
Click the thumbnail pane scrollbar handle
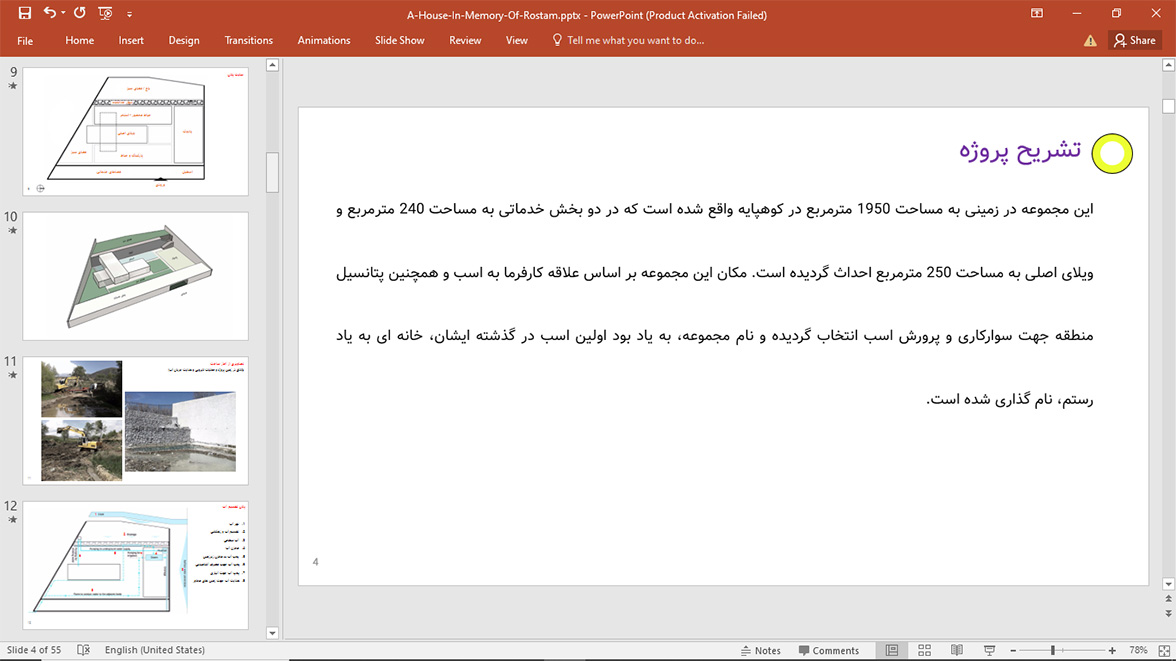pos(272,173)
